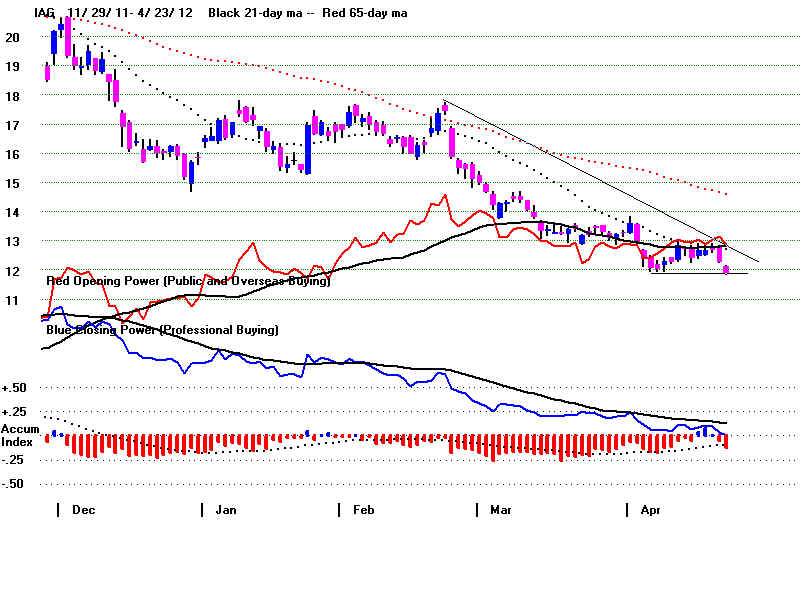Click the tall blue candlestick in late January
Viewport: 800px width, 600px height.
click(x=308, y=146)
